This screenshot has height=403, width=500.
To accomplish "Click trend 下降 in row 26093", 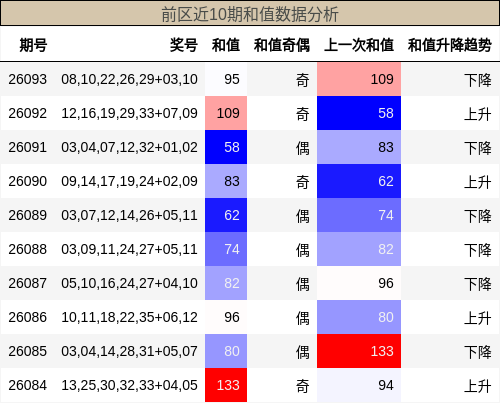I will 478,80.
